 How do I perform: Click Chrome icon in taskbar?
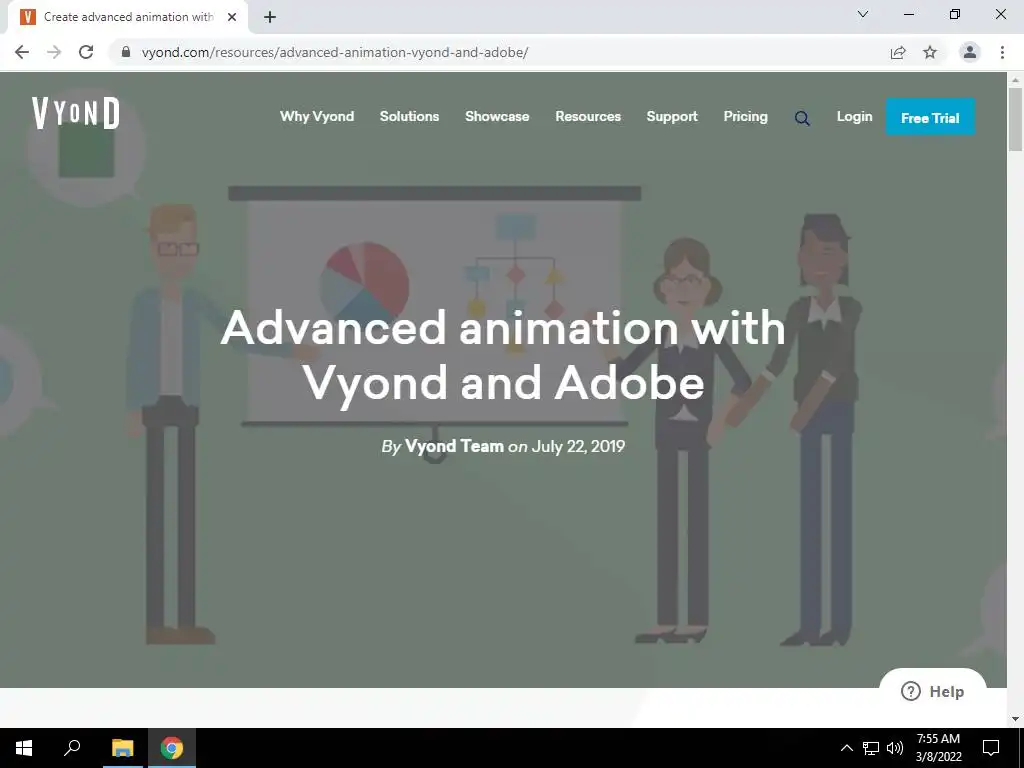(x=172, y=748)
